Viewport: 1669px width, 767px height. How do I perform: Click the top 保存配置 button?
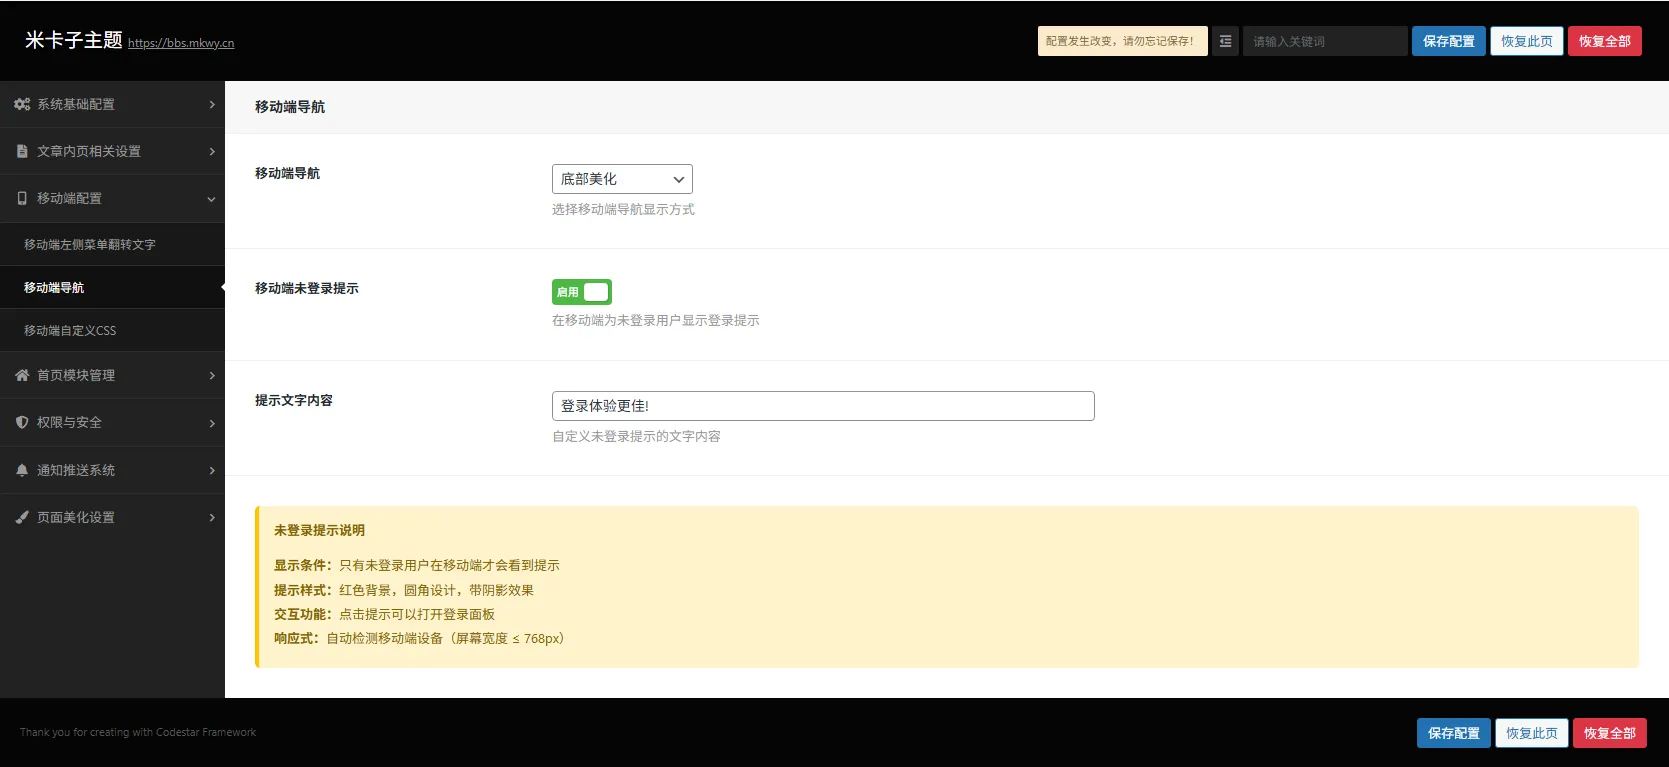pos(1448,41)
